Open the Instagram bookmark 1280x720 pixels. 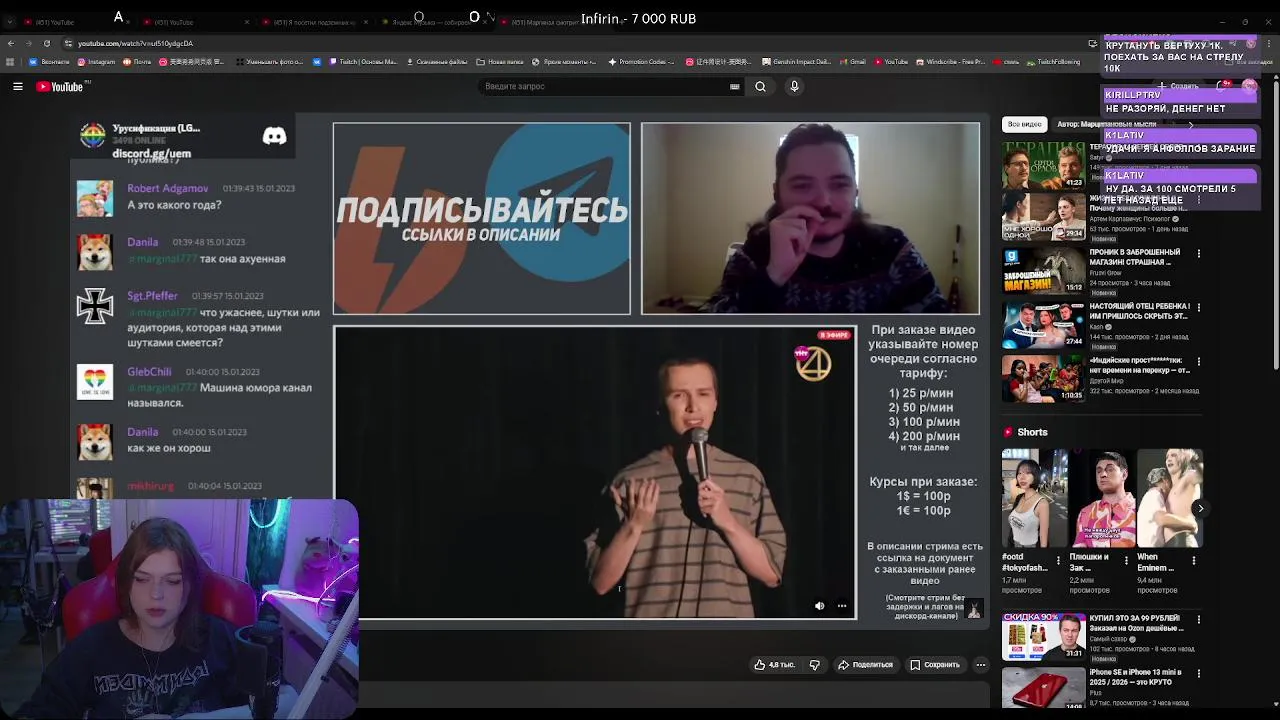(x=96, y=62)
